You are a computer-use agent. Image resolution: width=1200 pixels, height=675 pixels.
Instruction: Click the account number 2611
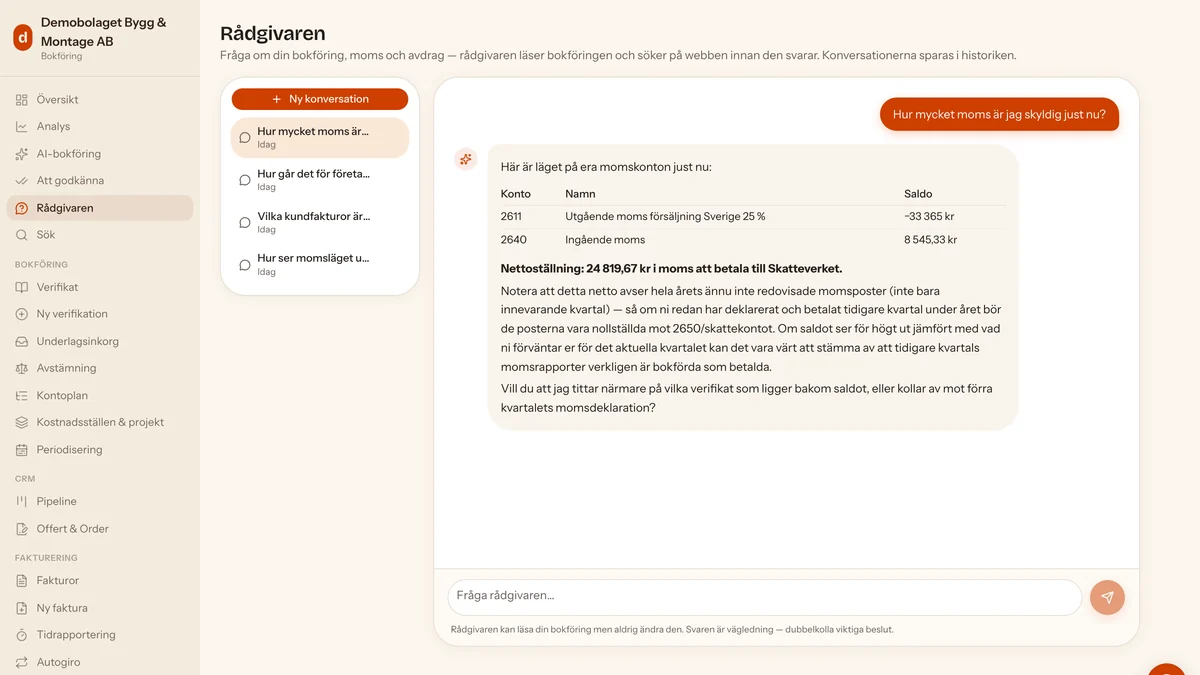511,217
